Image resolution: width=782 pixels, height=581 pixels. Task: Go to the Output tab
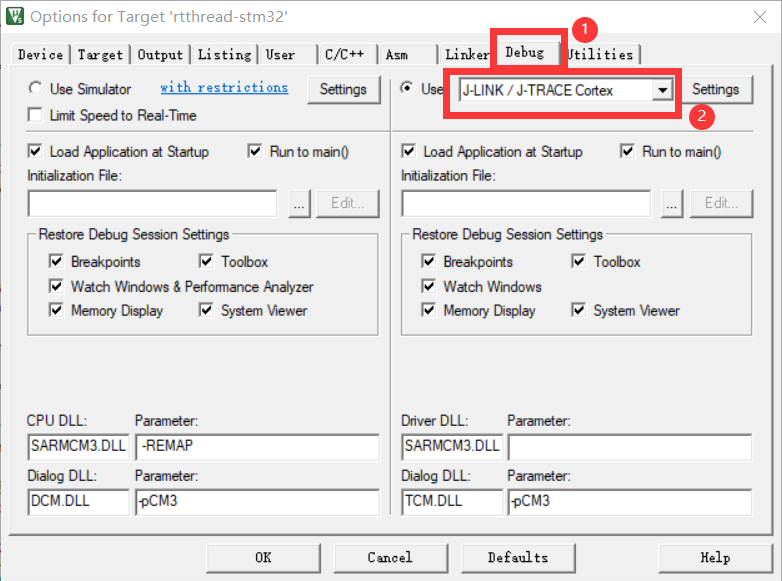click(160, 54)
